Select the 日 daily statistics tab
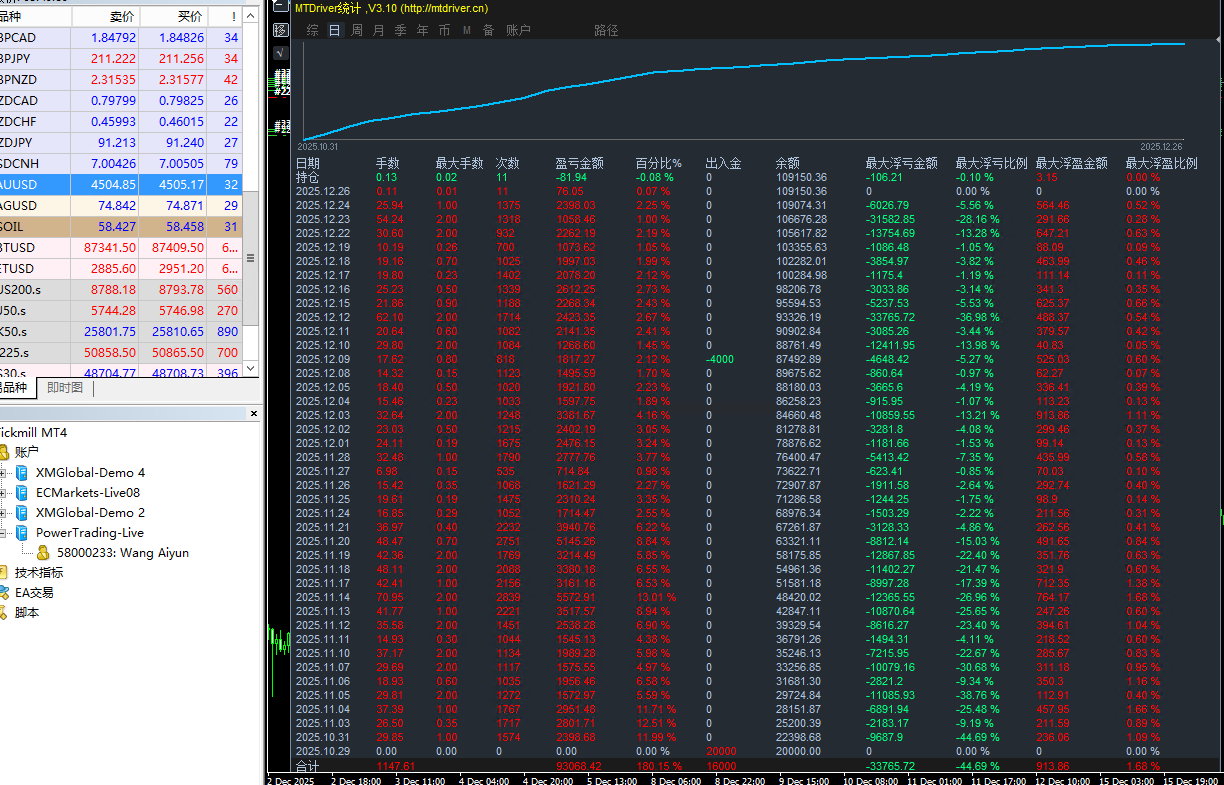The image size is (1224, 785). (335, 31)
